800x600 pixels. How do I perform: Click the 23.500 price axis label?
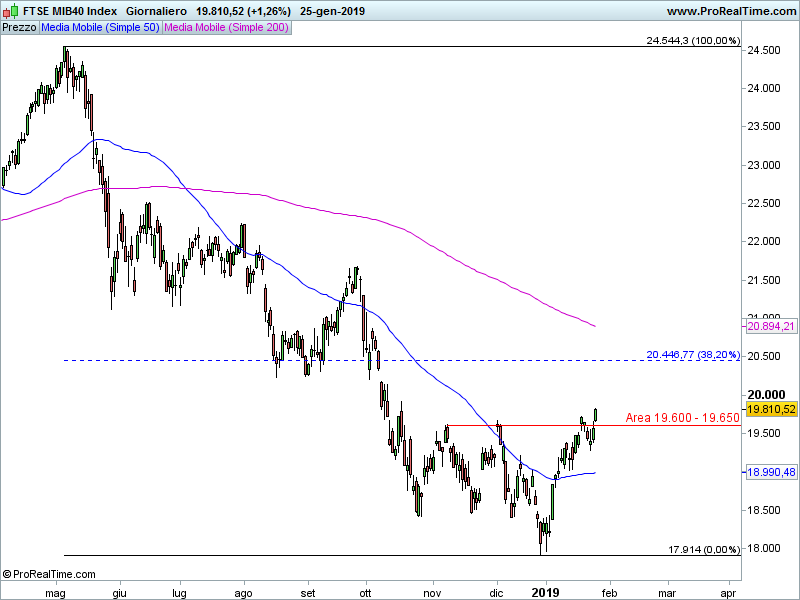coord(764,127)
